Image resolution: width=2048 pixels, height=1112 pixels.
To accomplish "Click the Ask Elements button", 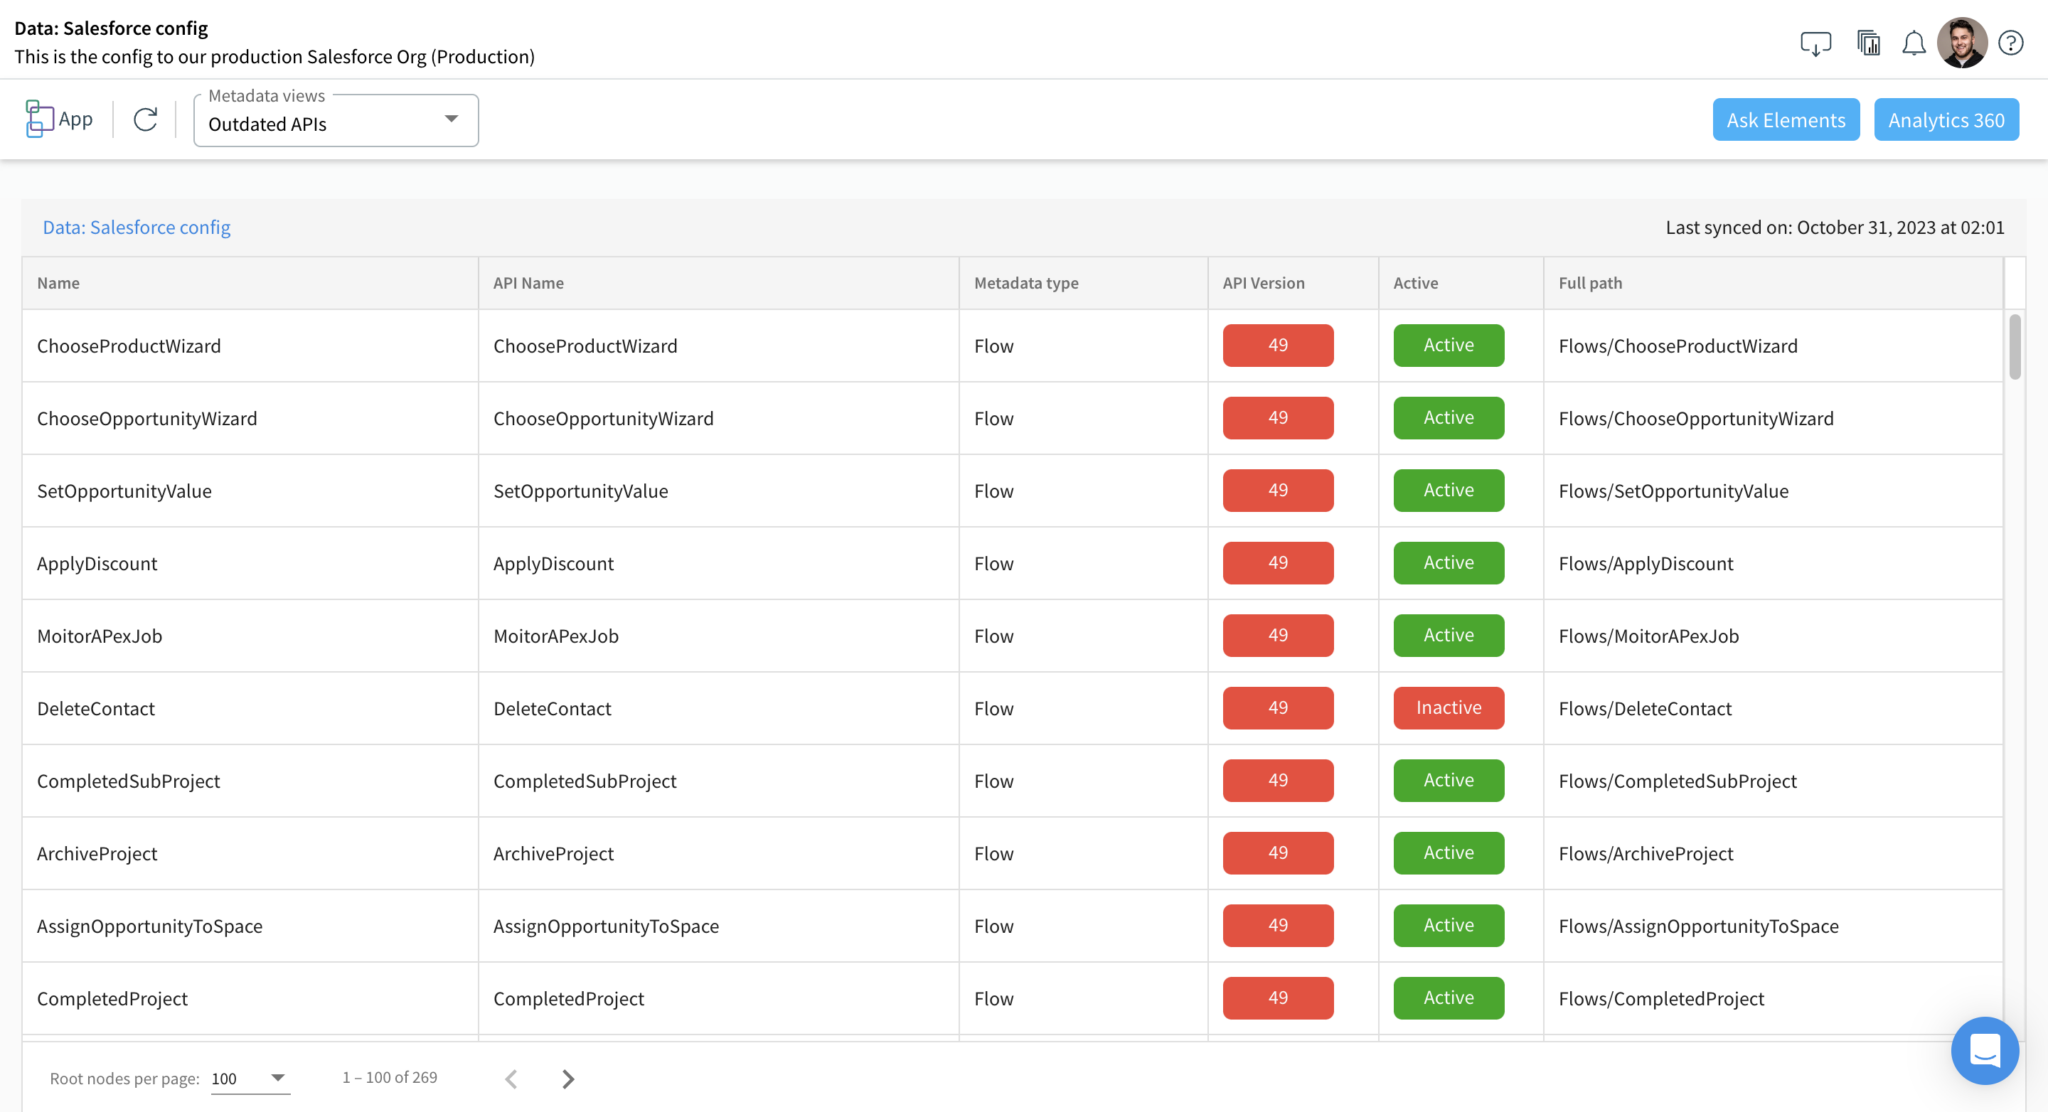I will point(1785,120).
